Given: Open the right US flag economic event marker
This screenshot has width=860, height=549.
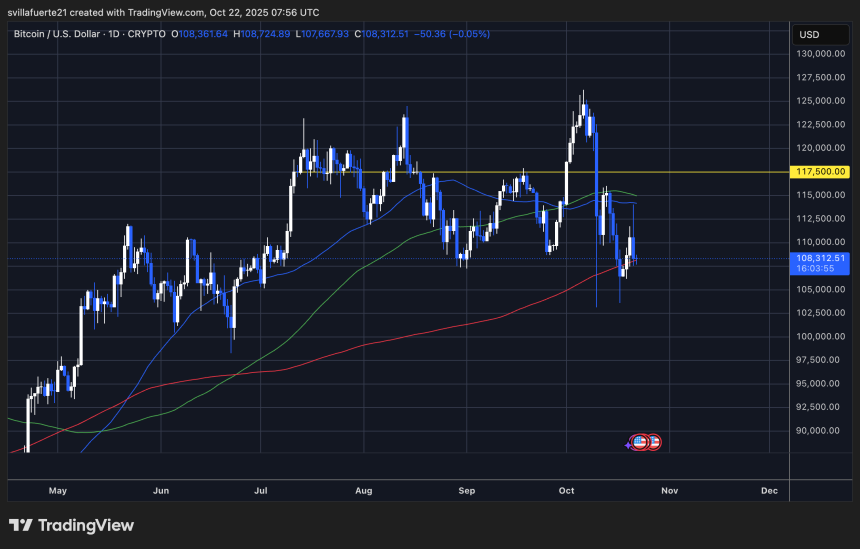Looking at the screenshot, I should [x=654, y=441].
